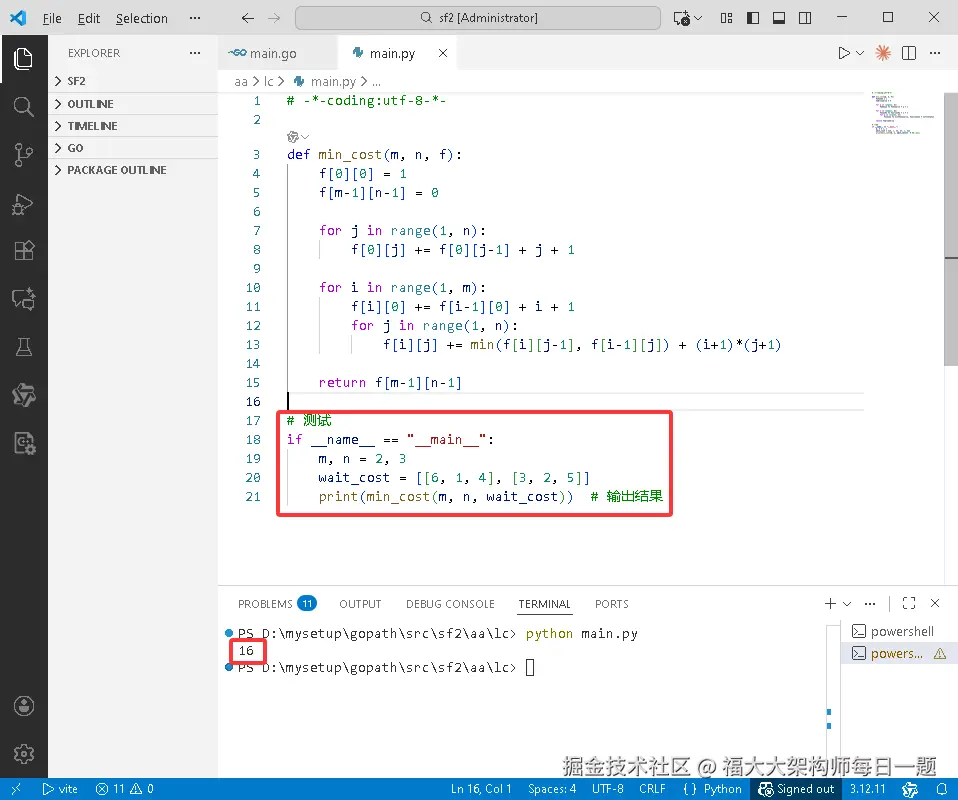The width and height of the screenshot is (958, 800).
Task: Close the main.py tab
Action: pyautogui.click(x=443, y=53)
